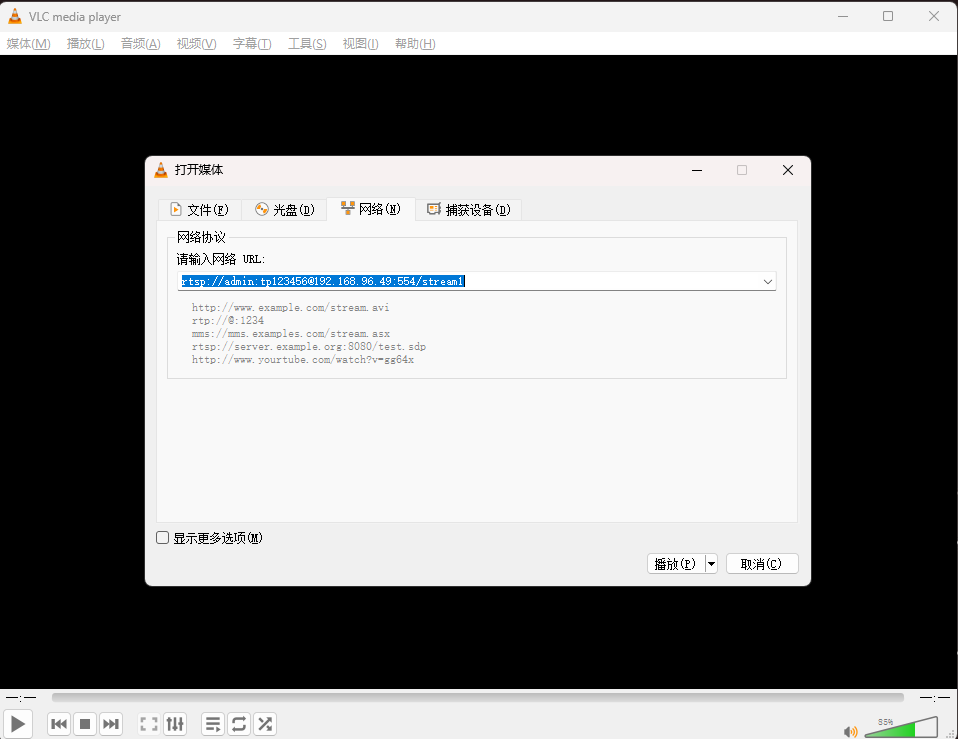Viewport: 958px width, 739px height.
Task: Open the 音频(A) menu
Action: (141, 43)
